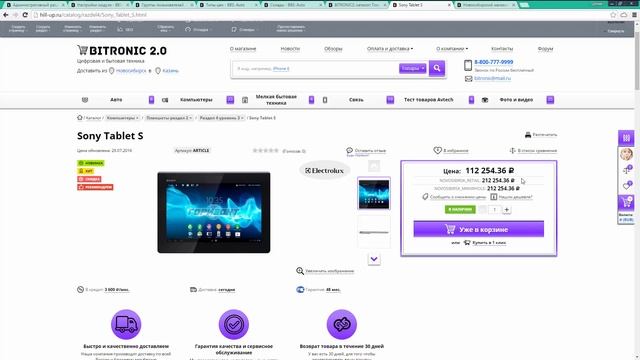Expand the purple toggle next to Авто
The image size is (640, 360).
click(x=151, y=100)
